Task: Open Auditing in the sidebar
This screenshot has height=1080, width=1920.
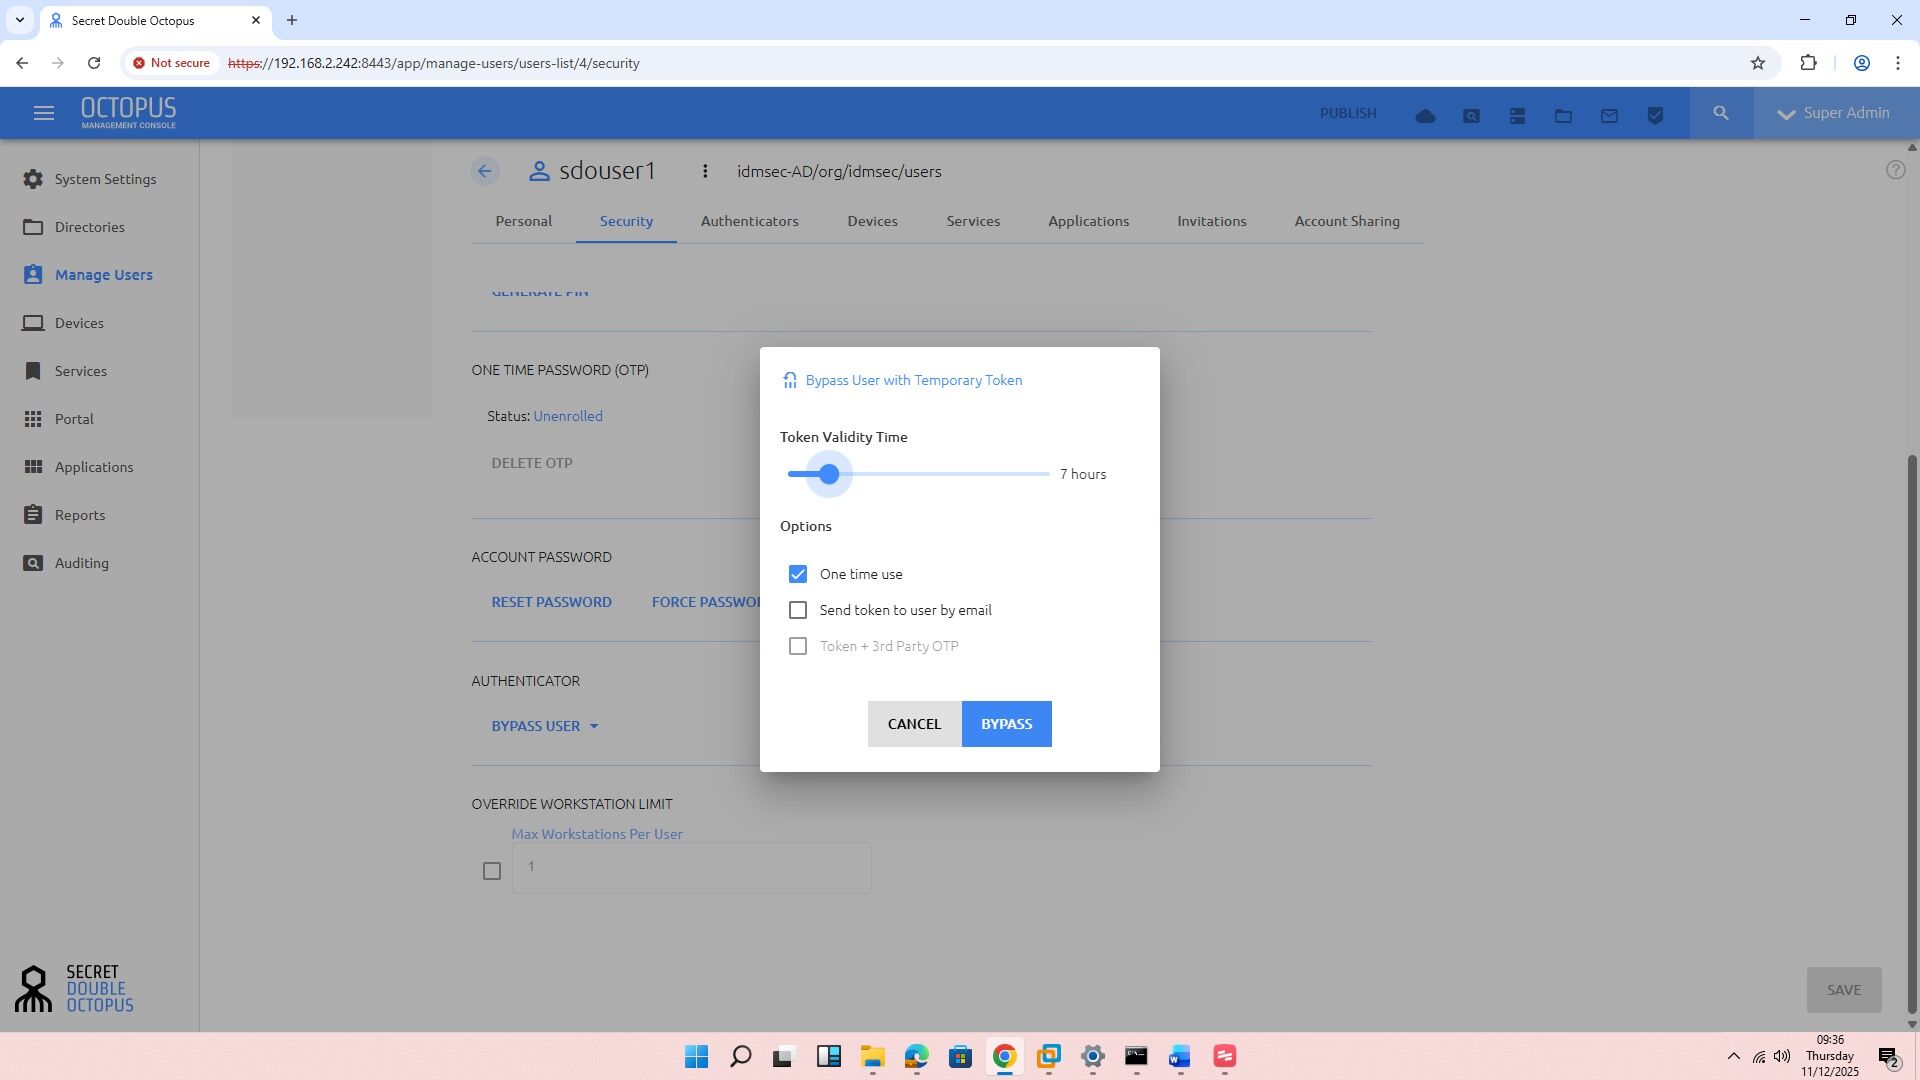Action: [x=81, y=563]
